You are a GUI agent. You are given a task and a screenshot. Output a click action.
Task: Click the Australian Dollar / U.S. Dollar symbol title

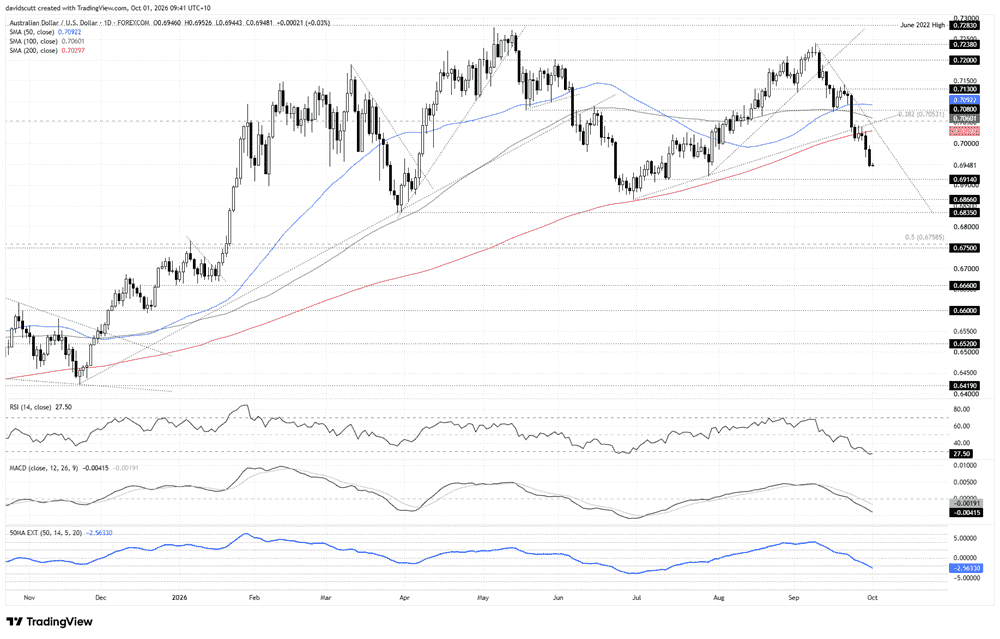(x=54, y=23)
